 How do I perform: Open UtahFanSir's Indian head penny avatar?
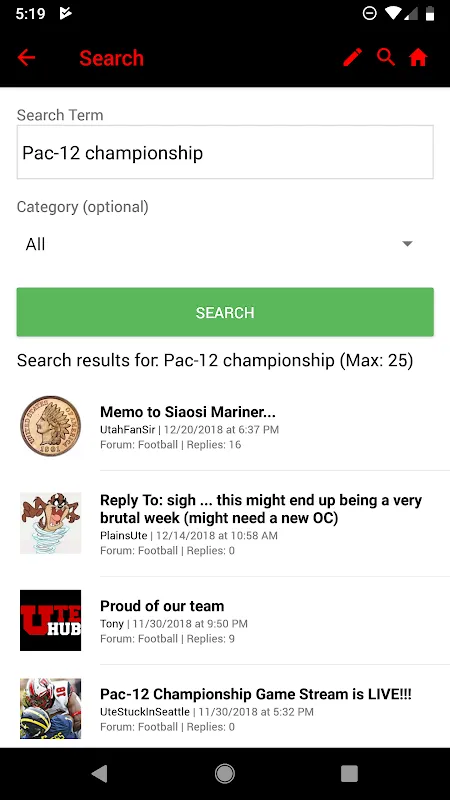pyautogui.click(x=51, y=426)
